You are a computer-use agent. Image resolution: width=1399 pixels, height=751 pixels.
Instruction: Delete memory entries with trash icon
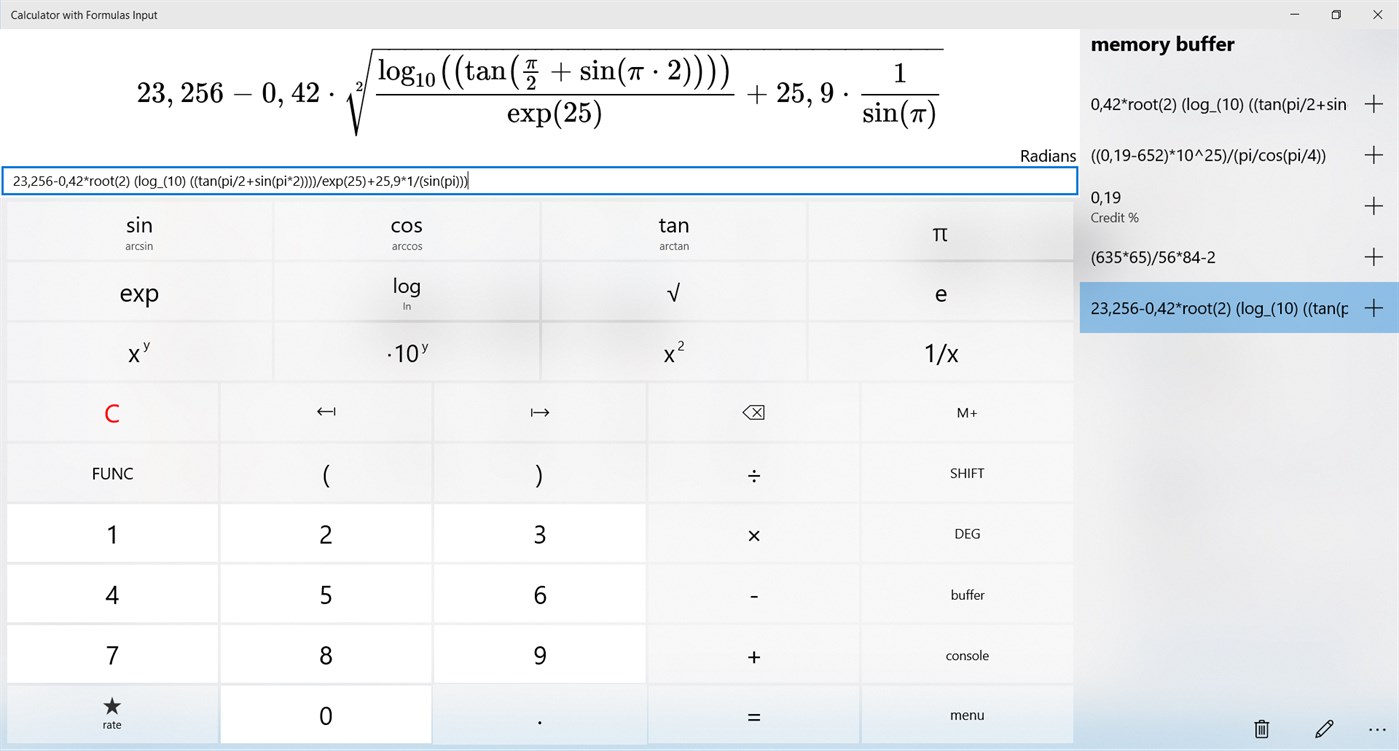point(1262,729)
